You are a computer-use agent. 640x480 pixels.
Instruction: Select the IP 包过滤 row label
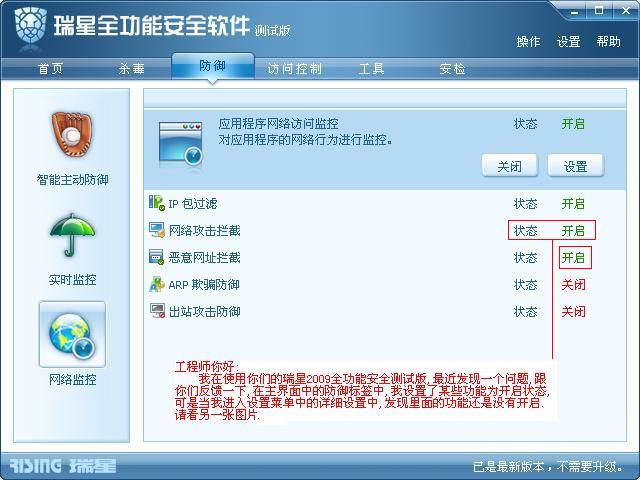coord(193,203)
